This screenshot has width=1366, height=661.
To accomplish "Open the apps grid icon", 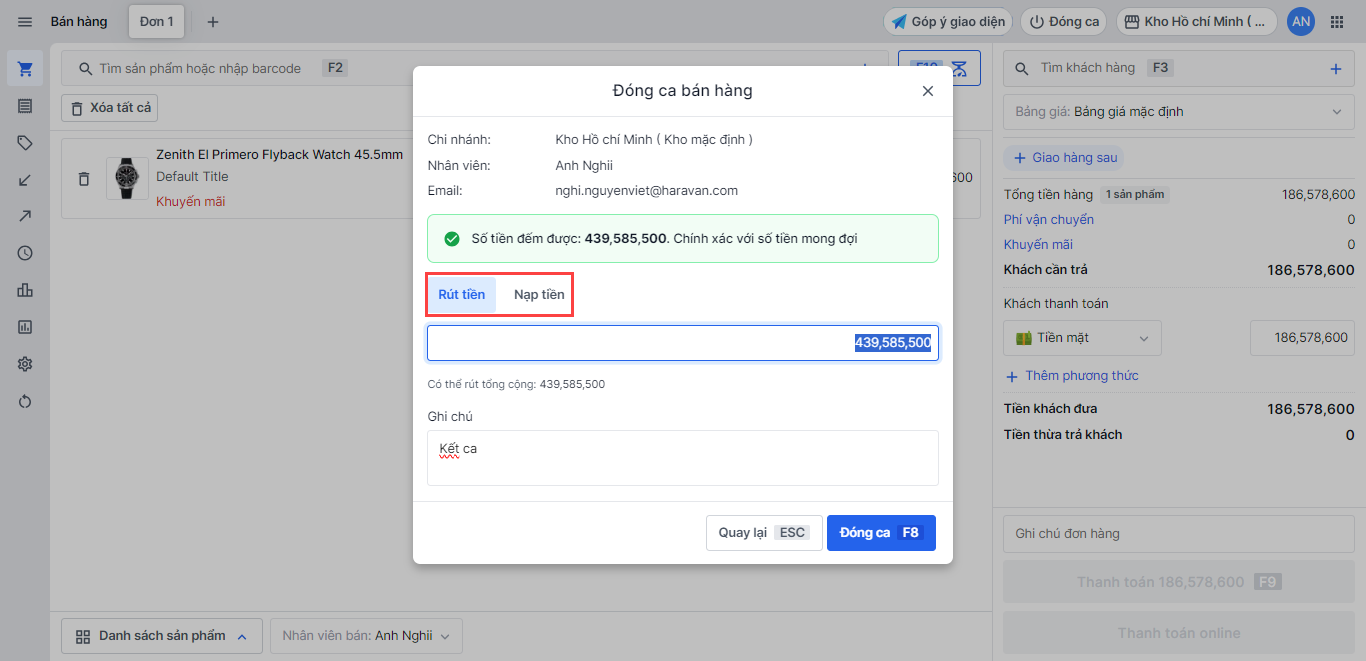I will 1337,22.
